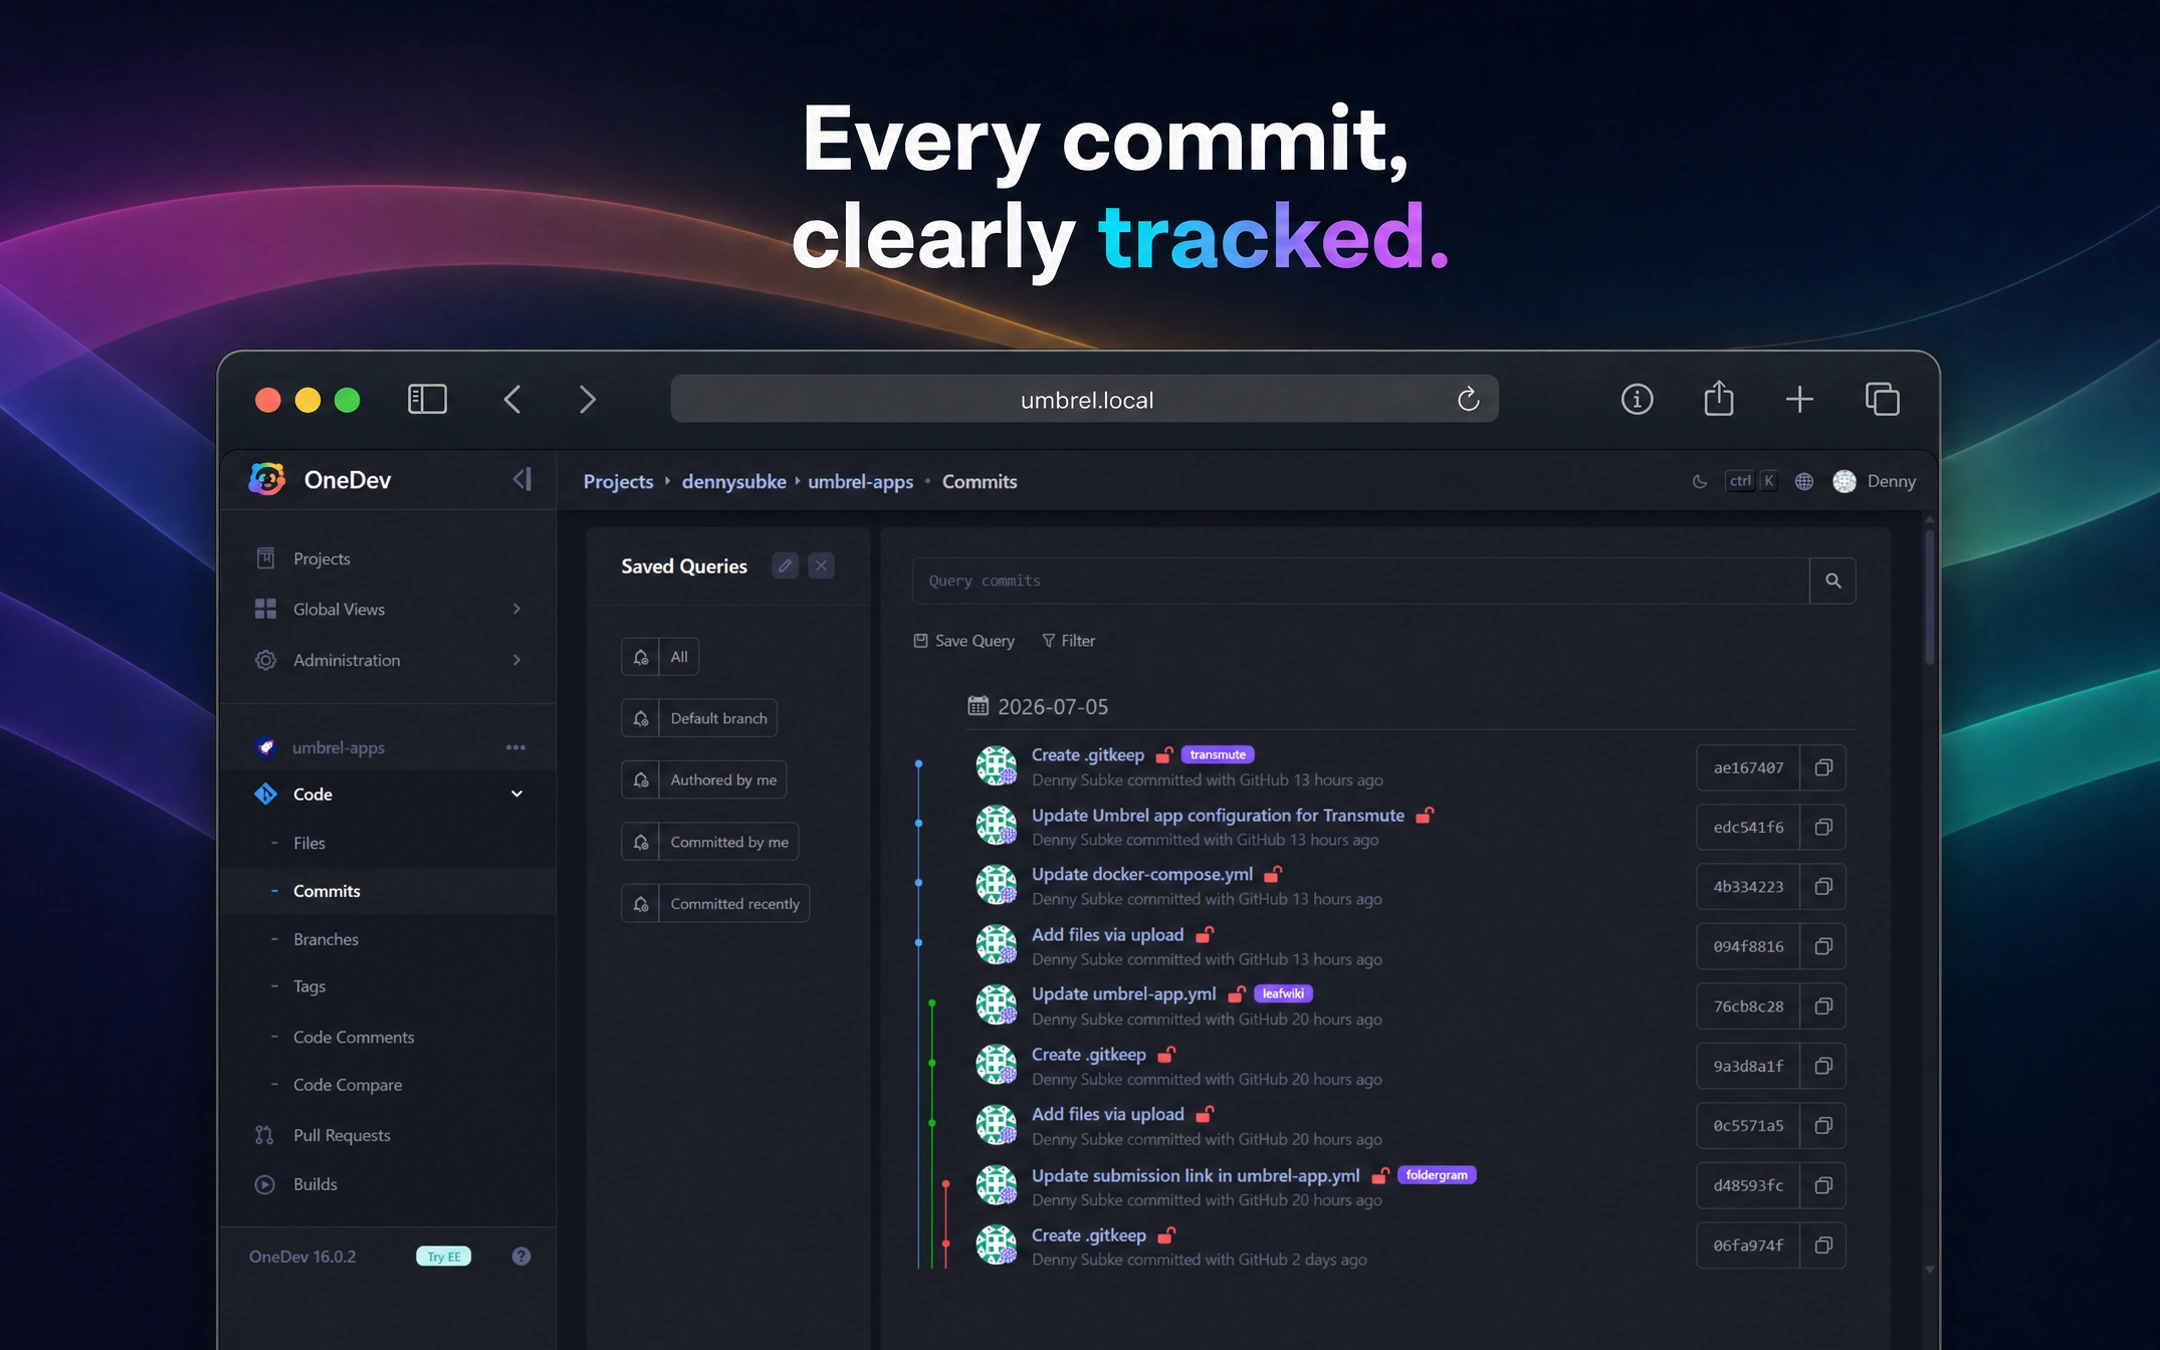Click the commits list vertical scrollbar
2160x1350 pixels.
pyautogui.click(x=1929, y=600)
